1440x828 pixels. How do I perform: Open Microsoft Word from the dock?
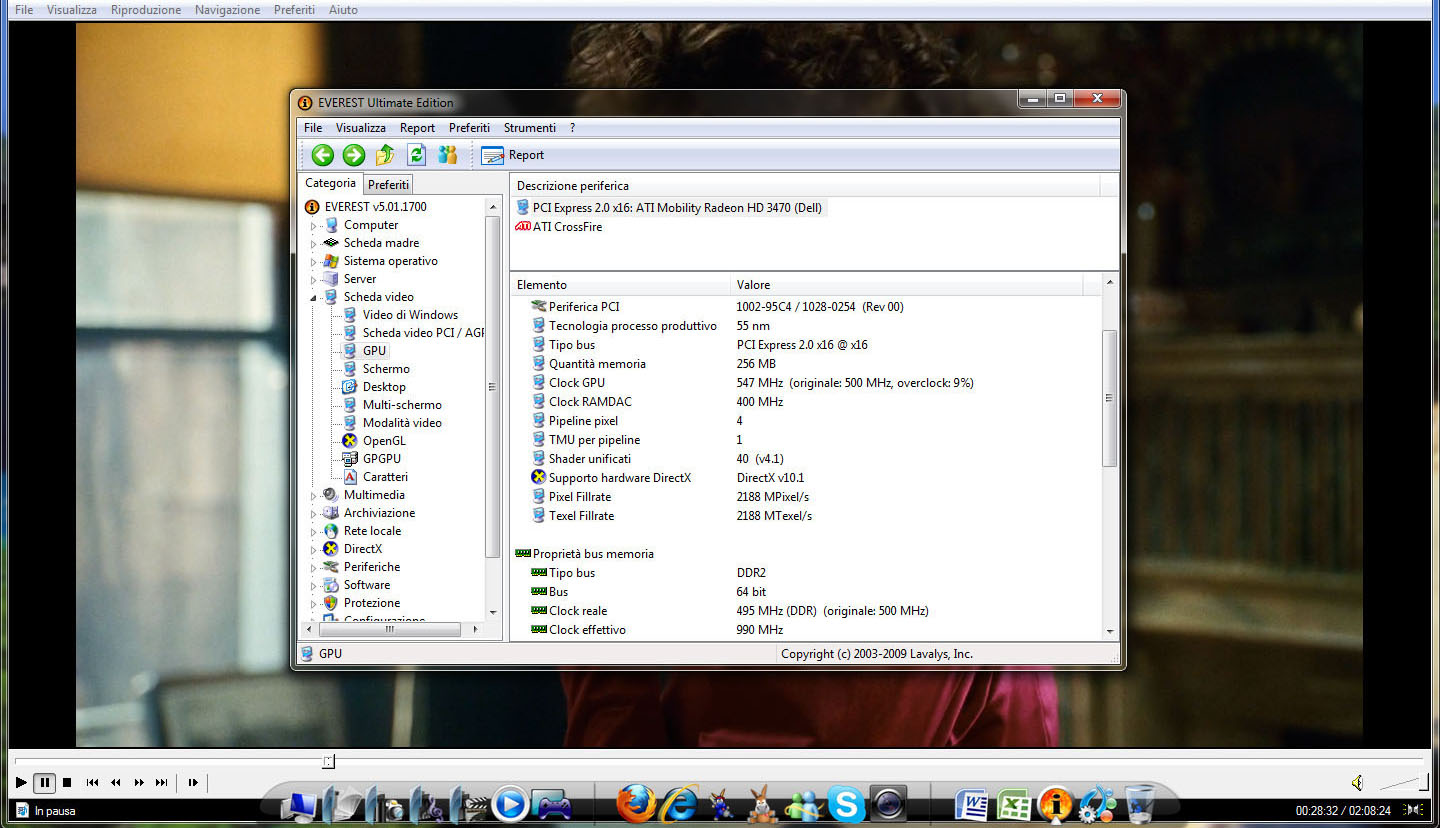click(x=972, y=804)
